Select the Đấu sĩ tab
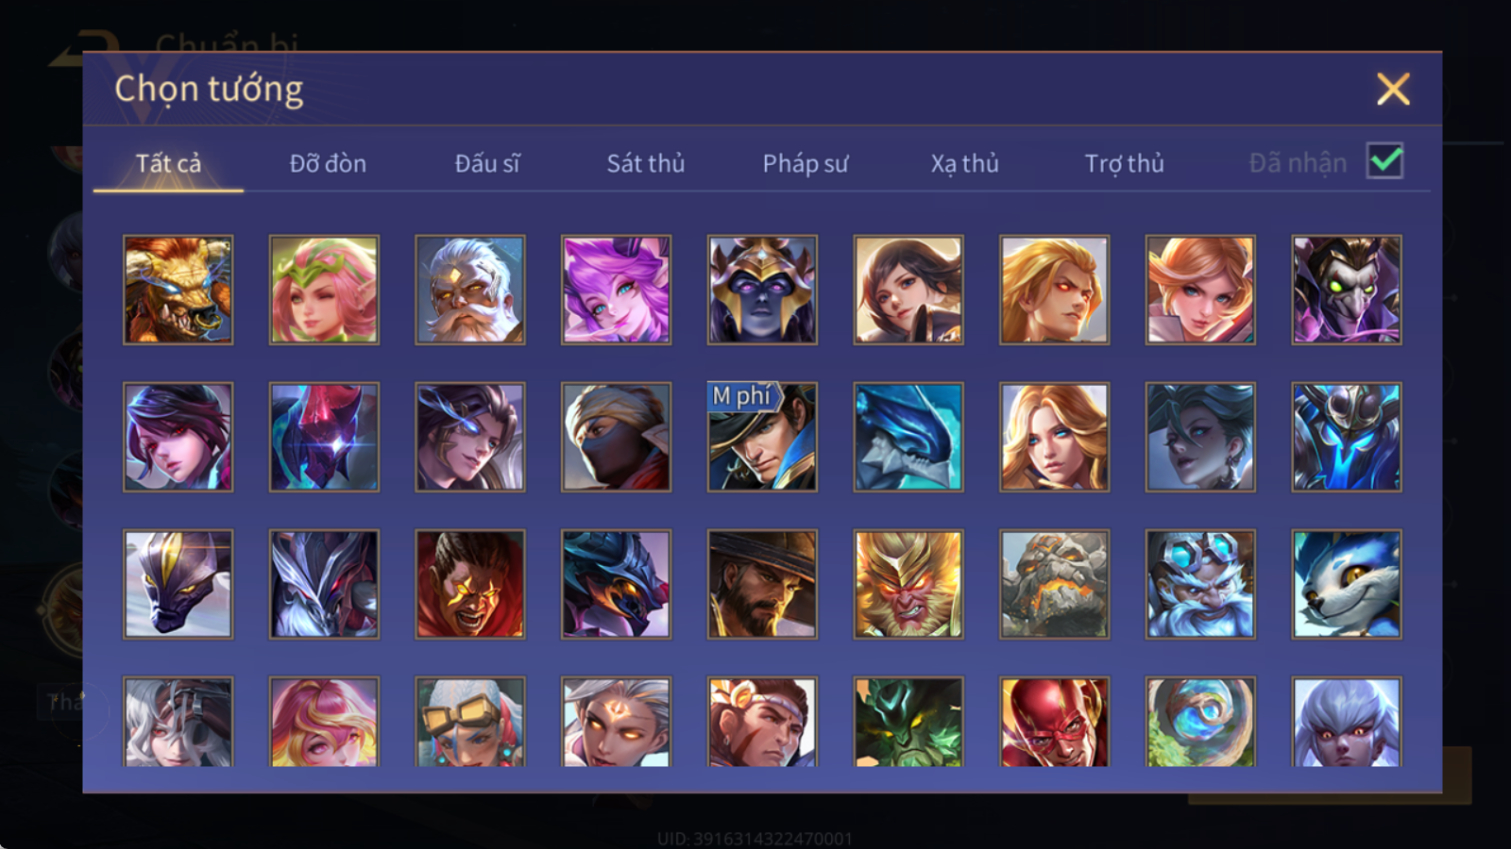This screenshot has width=1511, height=849. pos(487,163)
